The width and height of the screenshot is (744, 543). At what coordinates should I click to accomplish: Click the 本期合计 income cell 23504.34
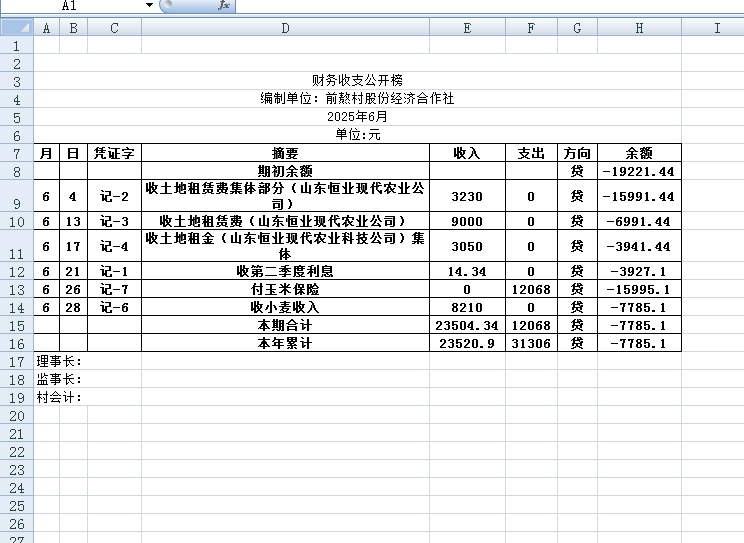467,325
